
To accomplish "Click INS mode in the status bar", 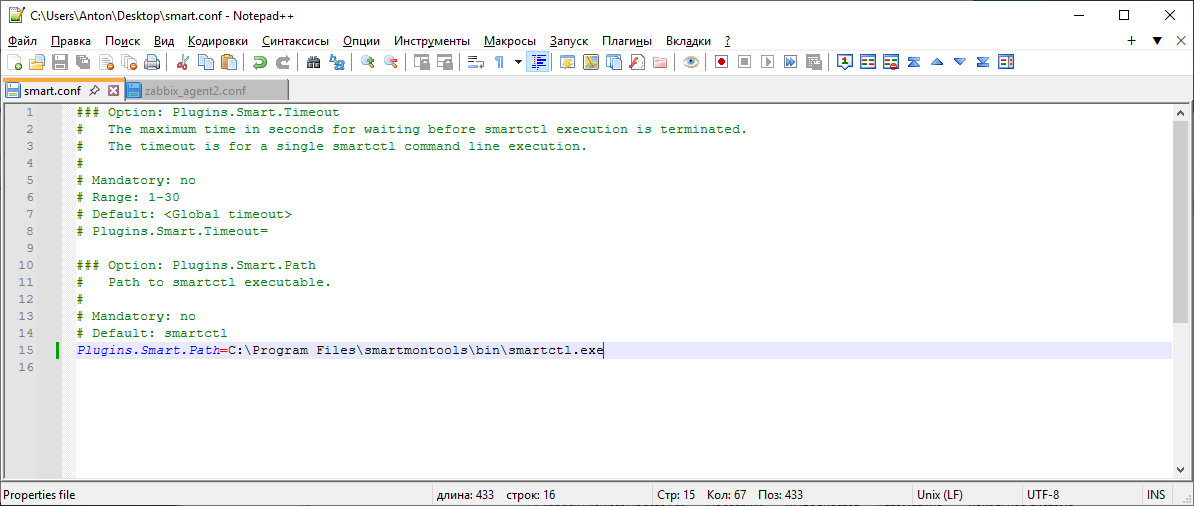I will [x=1155, y=495].
